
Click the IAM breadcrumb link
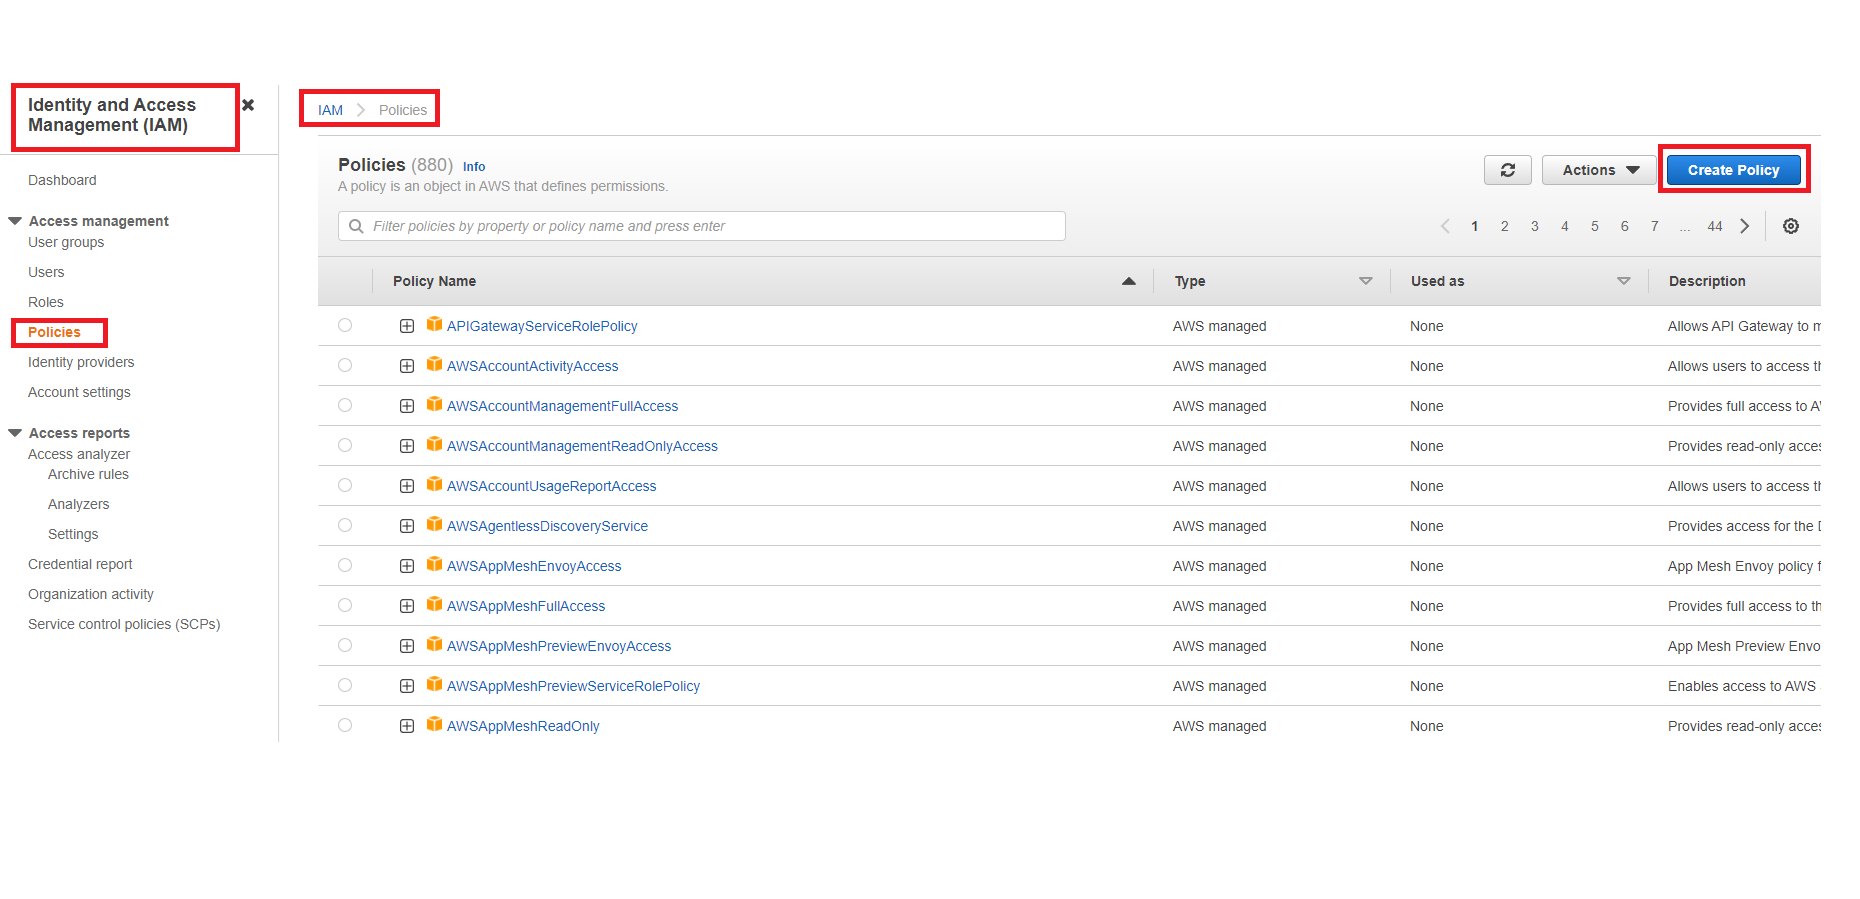[330, 110]
